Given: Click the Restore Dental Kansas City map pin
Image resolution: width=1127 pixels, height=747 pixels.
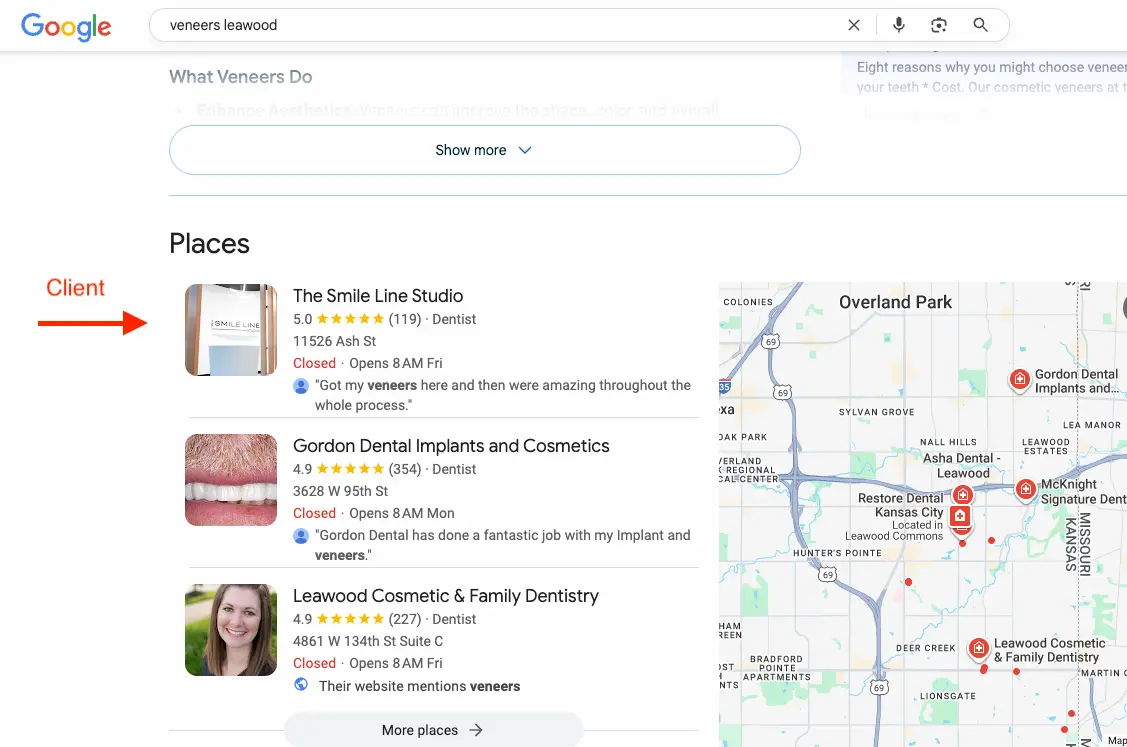Looking at the screenshot, I should click(960, 516).
